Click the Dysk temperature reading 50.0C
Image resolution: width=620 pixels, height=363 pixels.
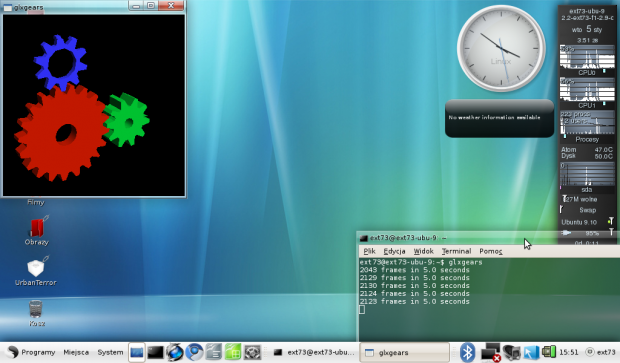pos(587,156)
